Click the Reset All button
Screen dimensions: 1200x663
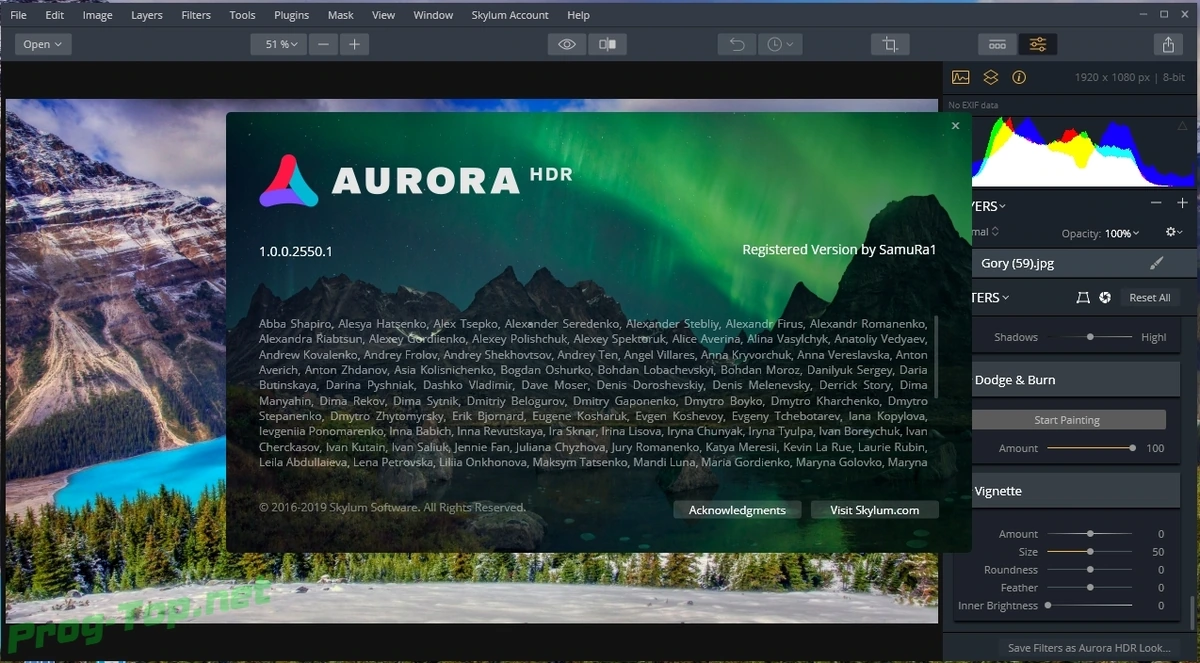[1149, 298]
